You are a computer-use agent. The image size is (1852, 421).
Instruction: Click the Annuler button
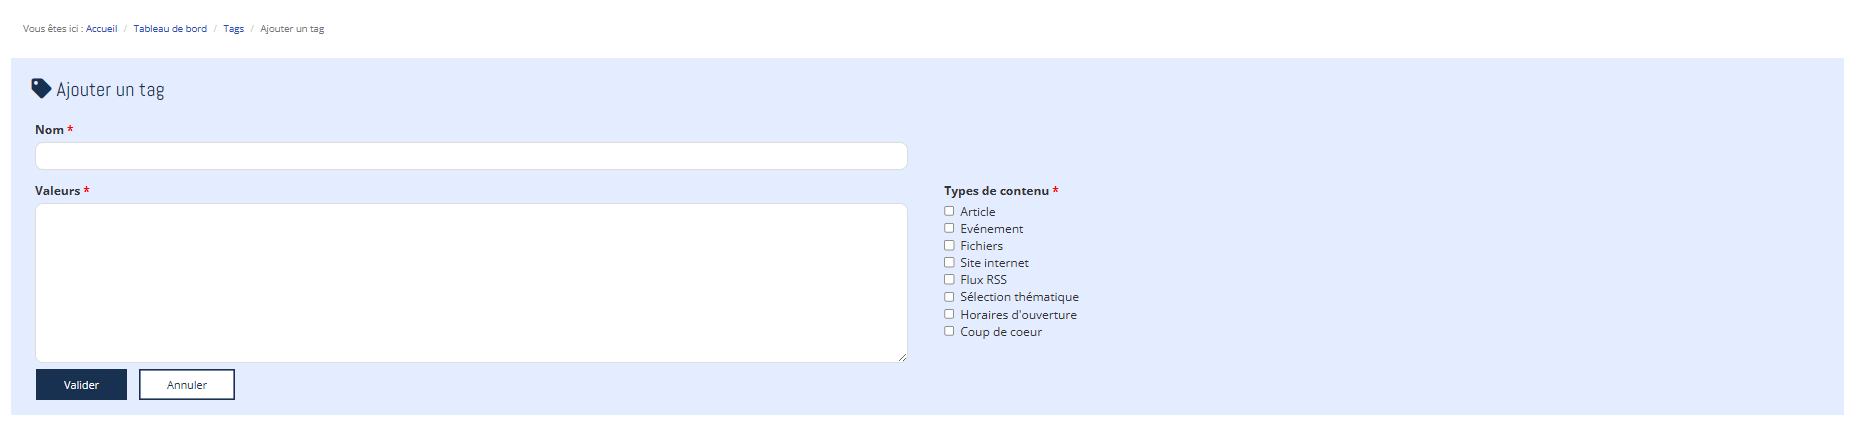click(x=187, y=385)
